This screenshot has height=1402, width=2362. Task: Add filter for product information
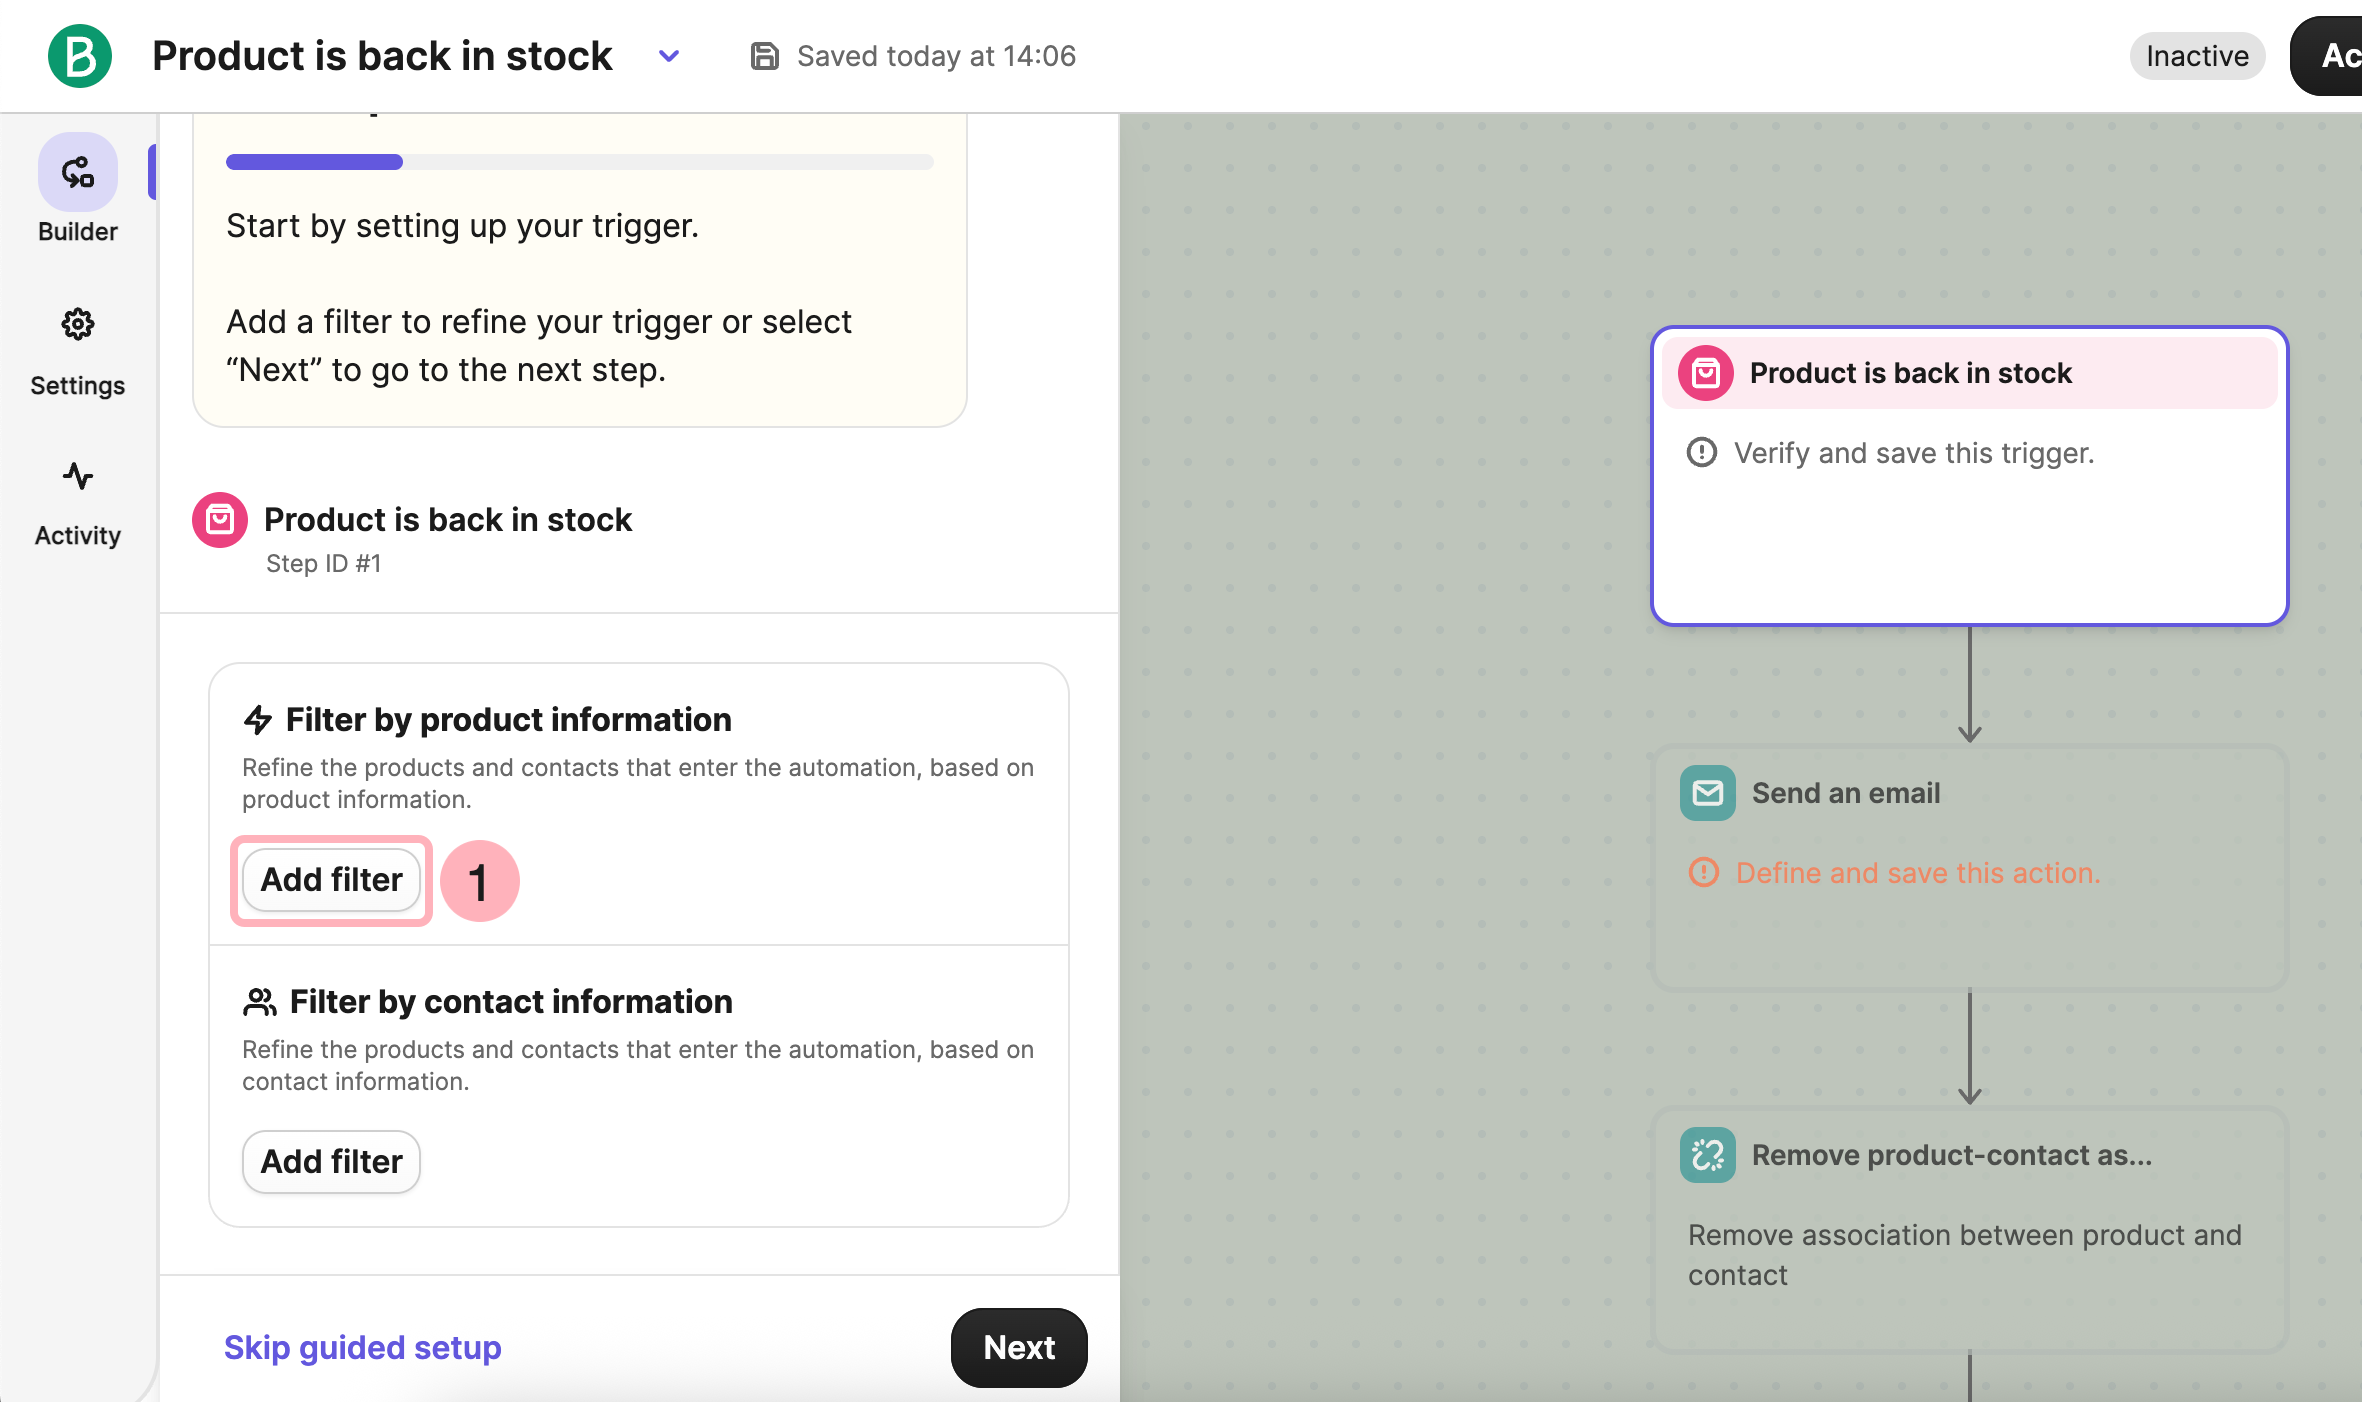click(x=331, y=880)
